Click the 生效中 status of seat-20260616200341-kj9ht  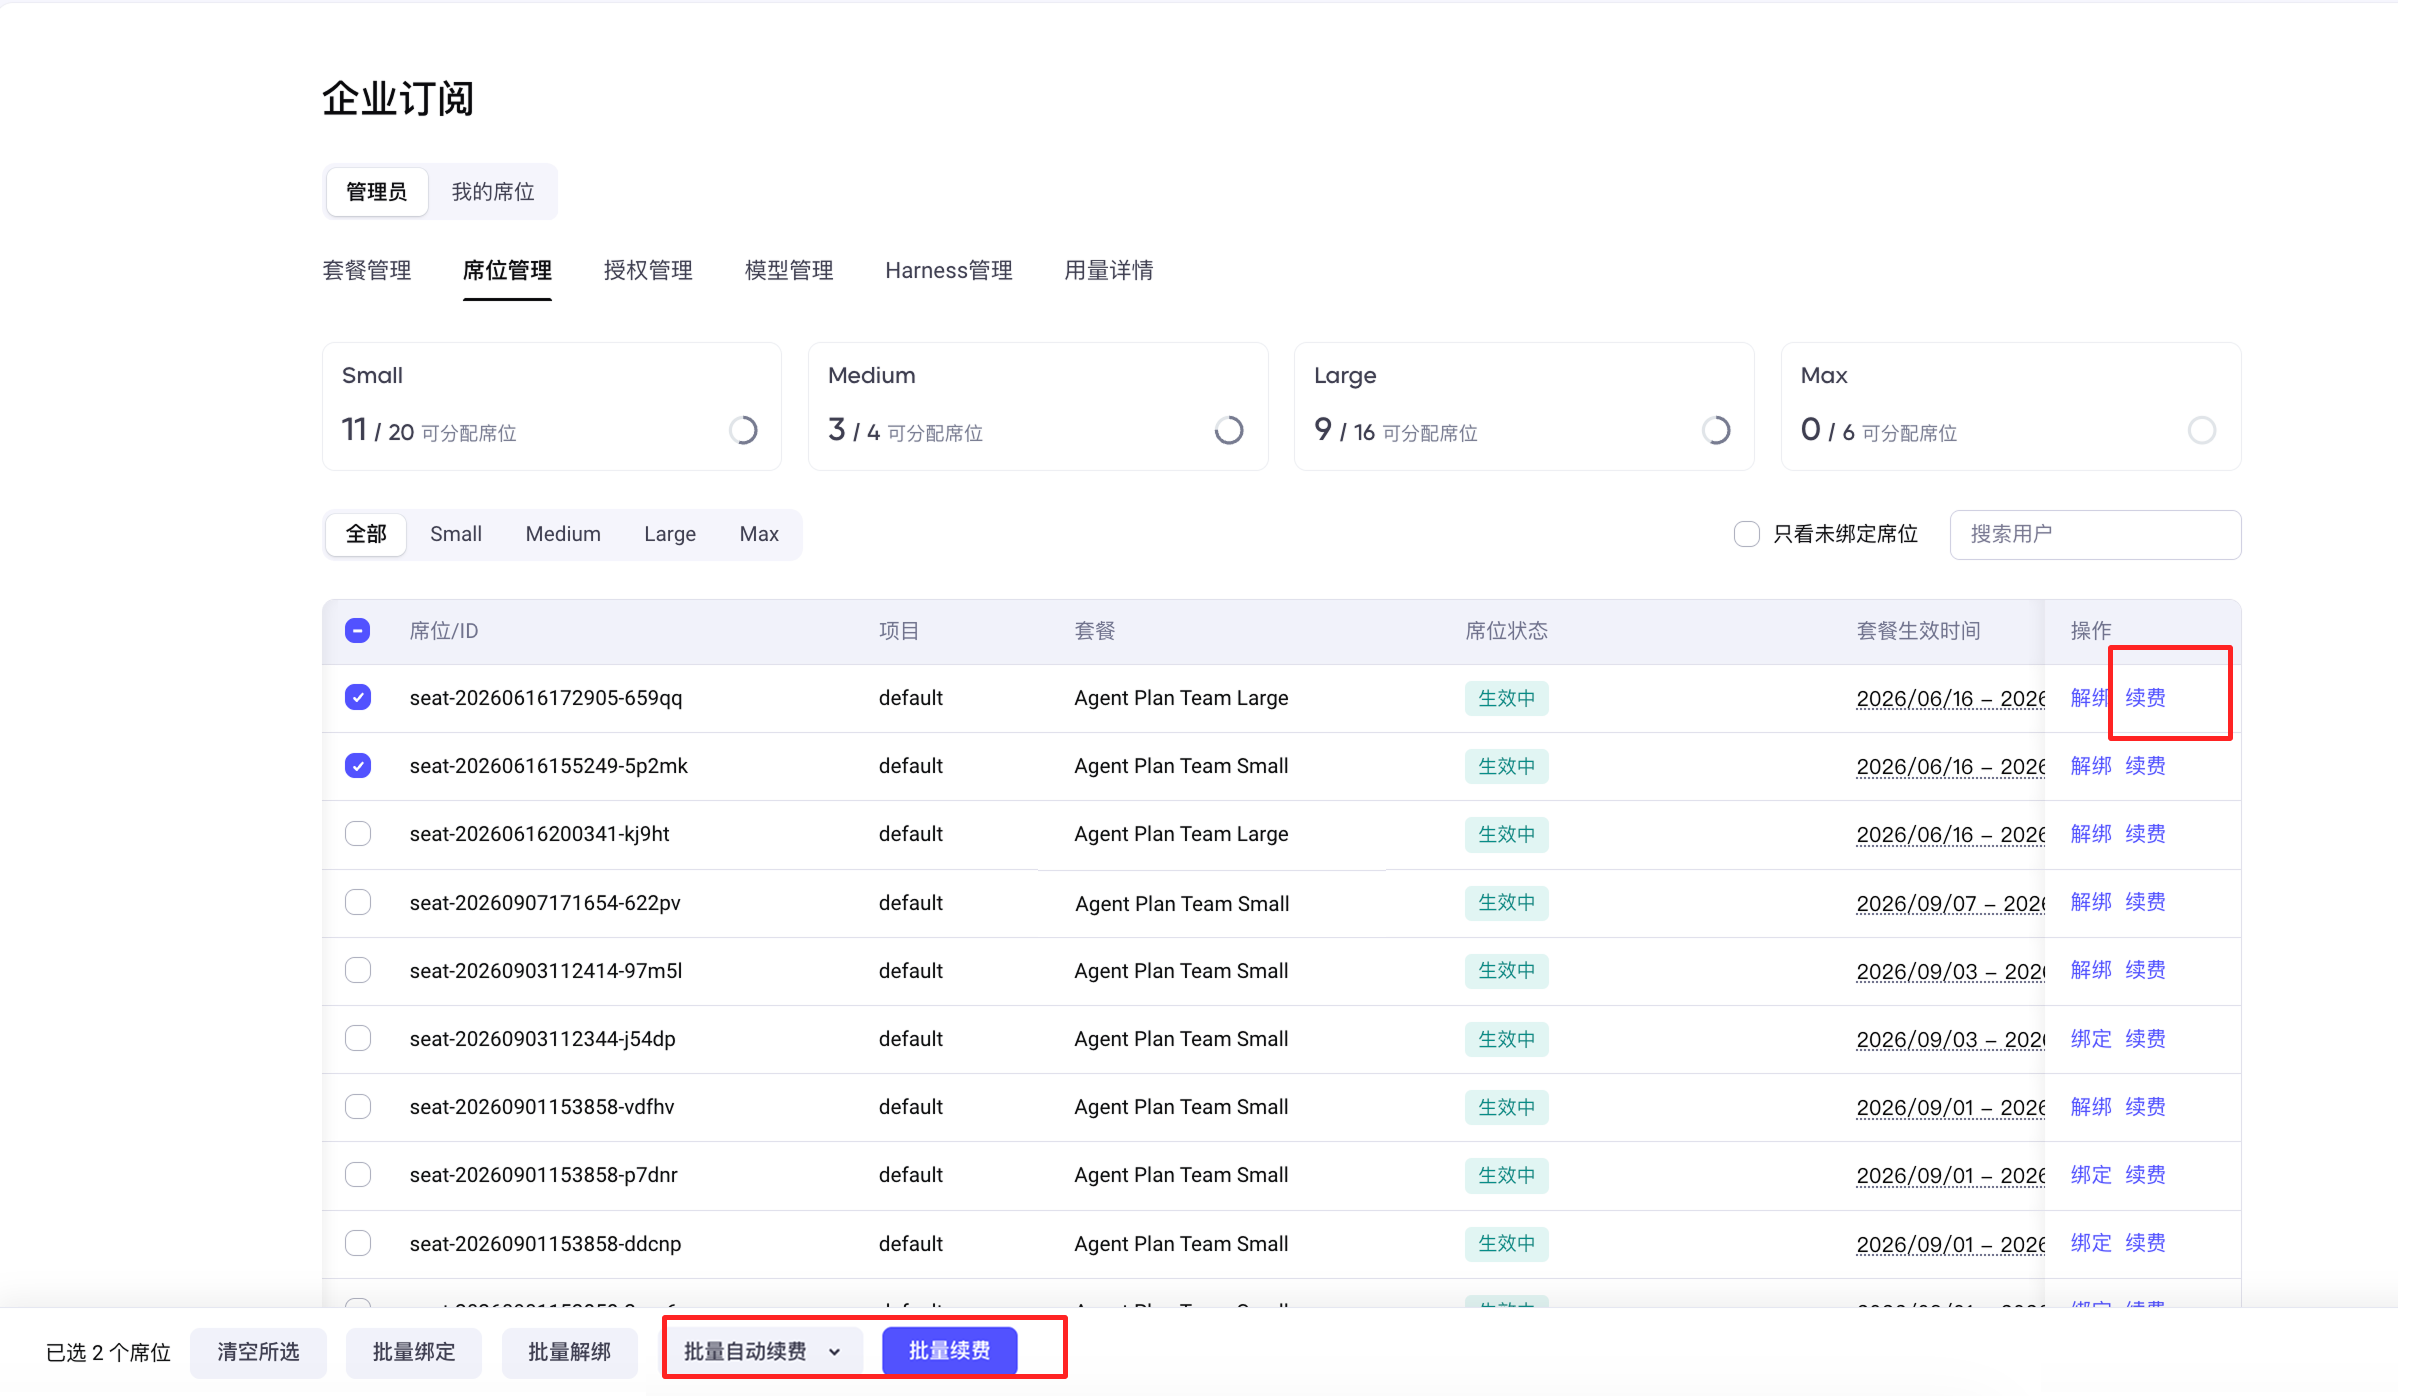click(x=1506, y=834)
